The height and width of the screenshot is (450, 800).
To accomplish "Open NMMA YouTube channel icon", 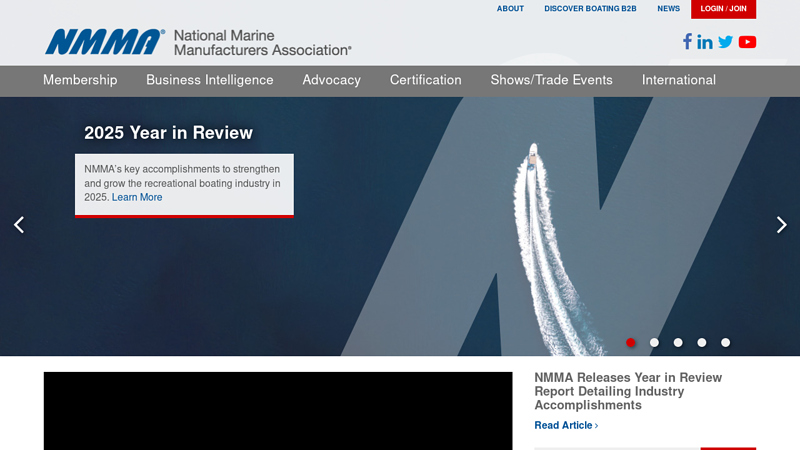I will coord(747,42).
